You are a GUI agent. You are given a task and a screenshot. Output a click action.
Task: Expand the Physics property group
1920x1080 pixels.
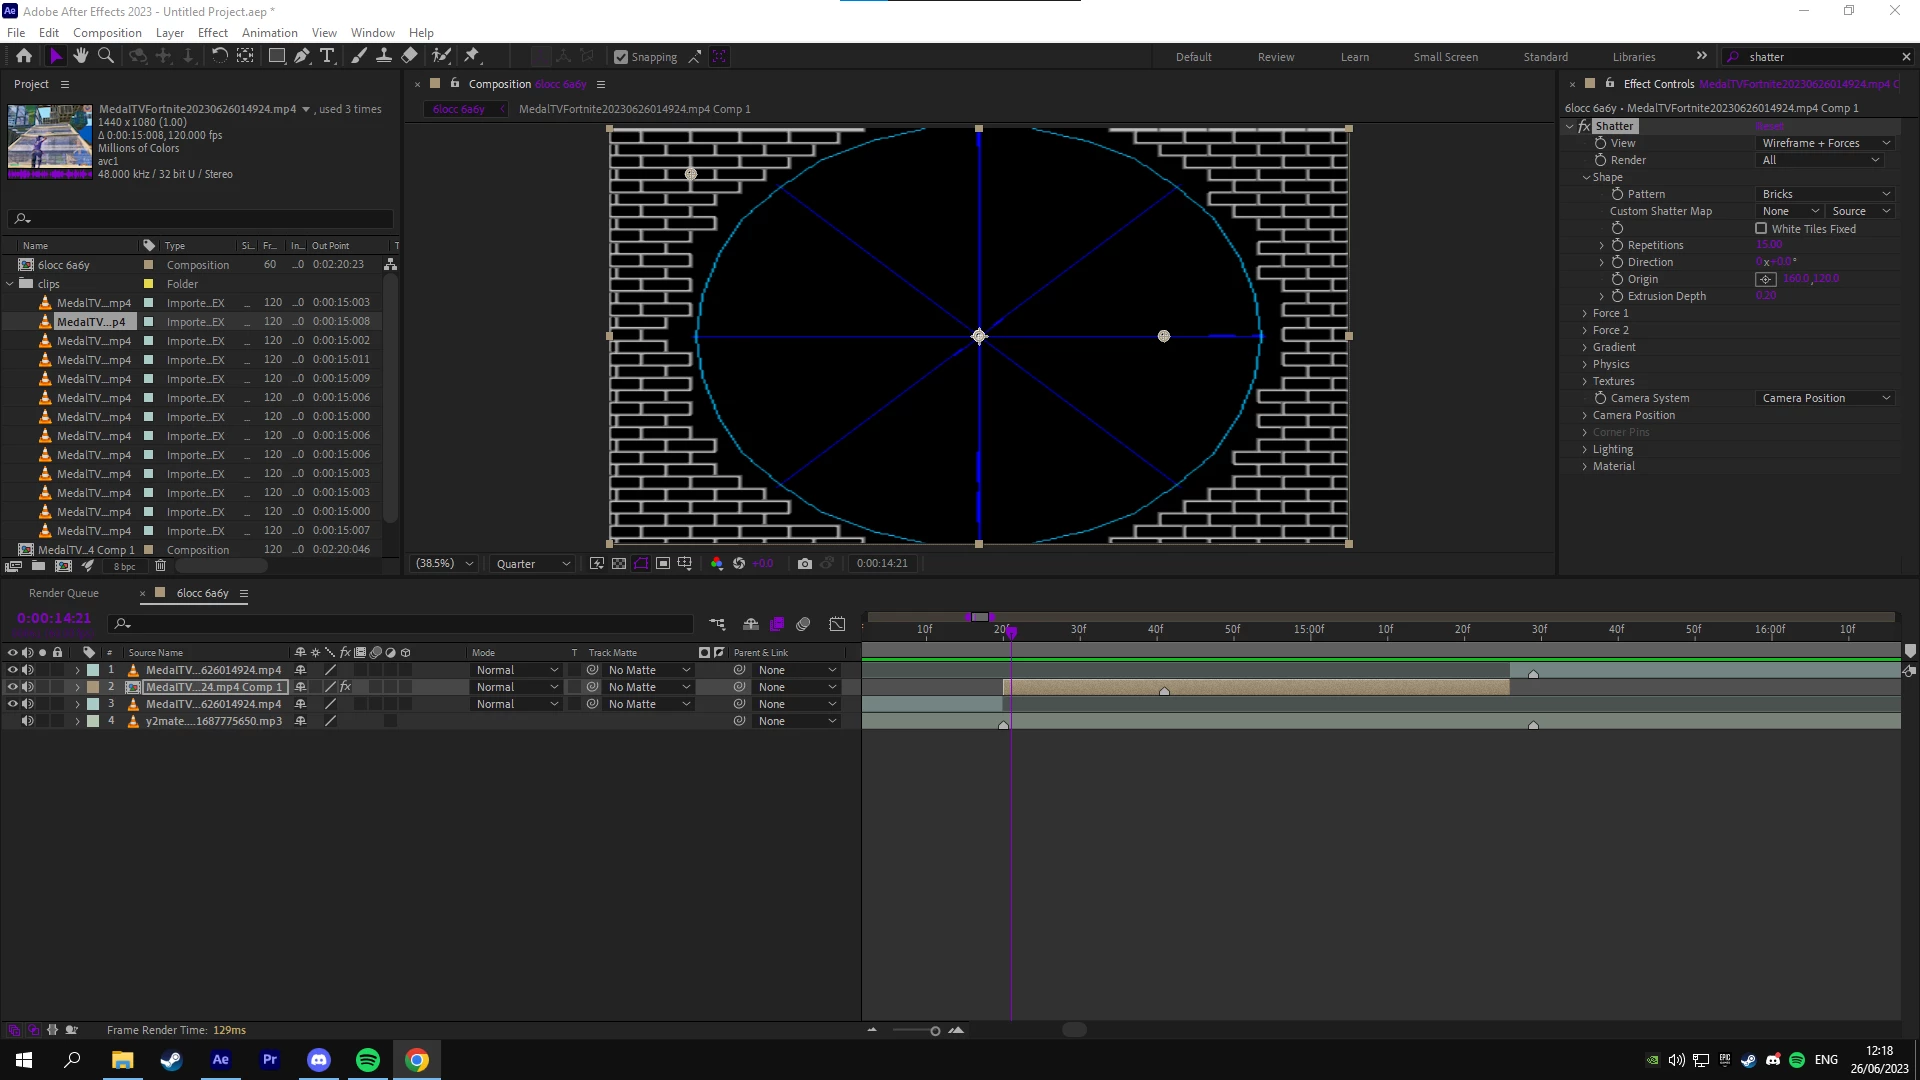1585,365
